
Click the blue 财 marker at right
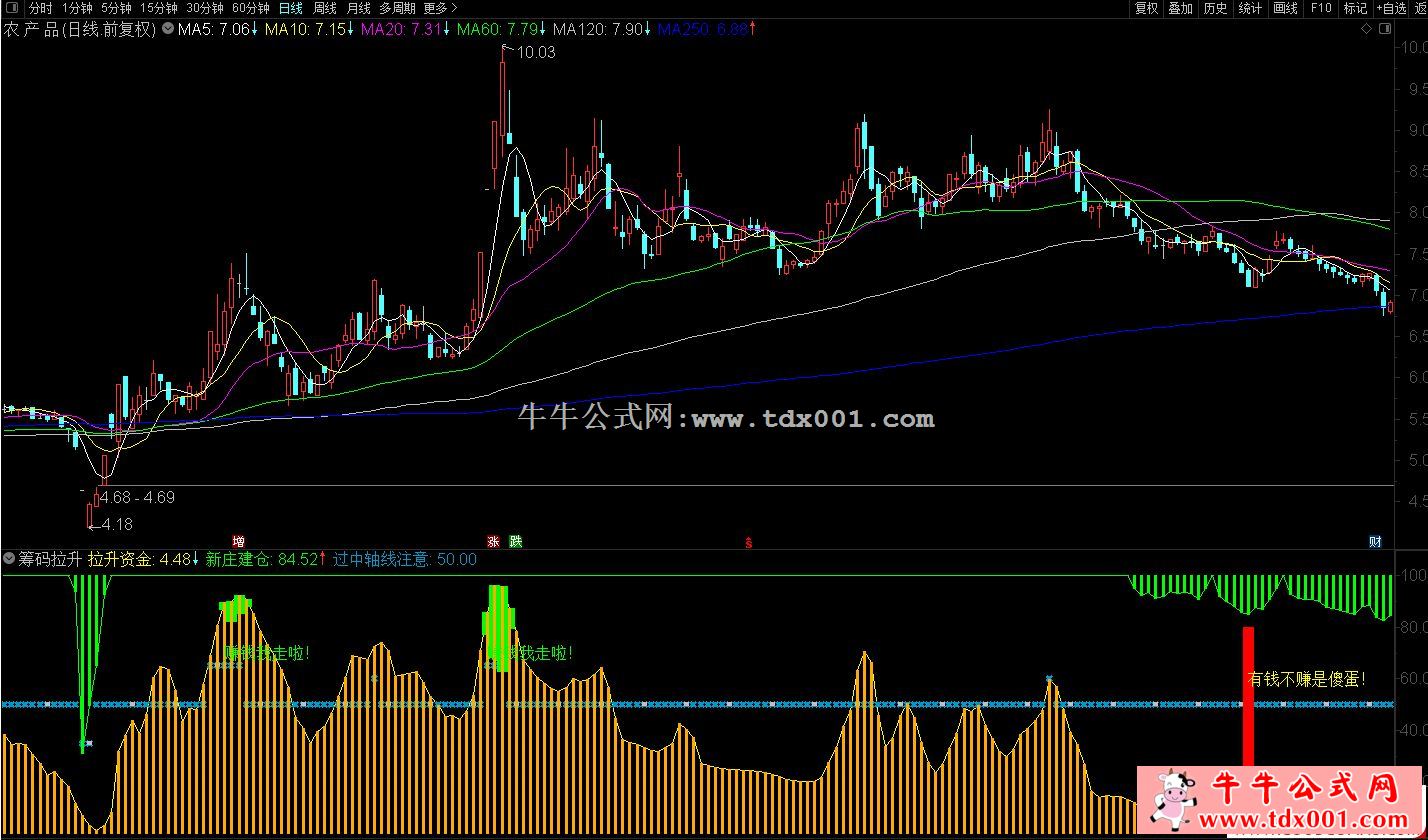coord(1375,541)
